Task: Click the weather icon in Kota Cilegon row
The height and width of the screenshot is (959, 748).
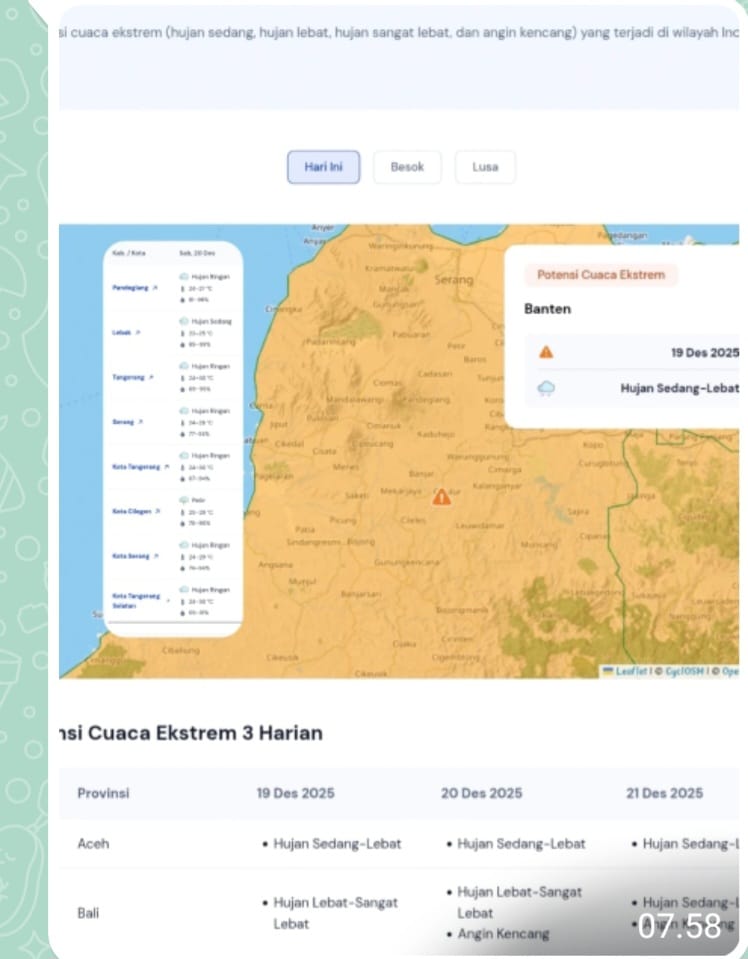Action: 183,499
